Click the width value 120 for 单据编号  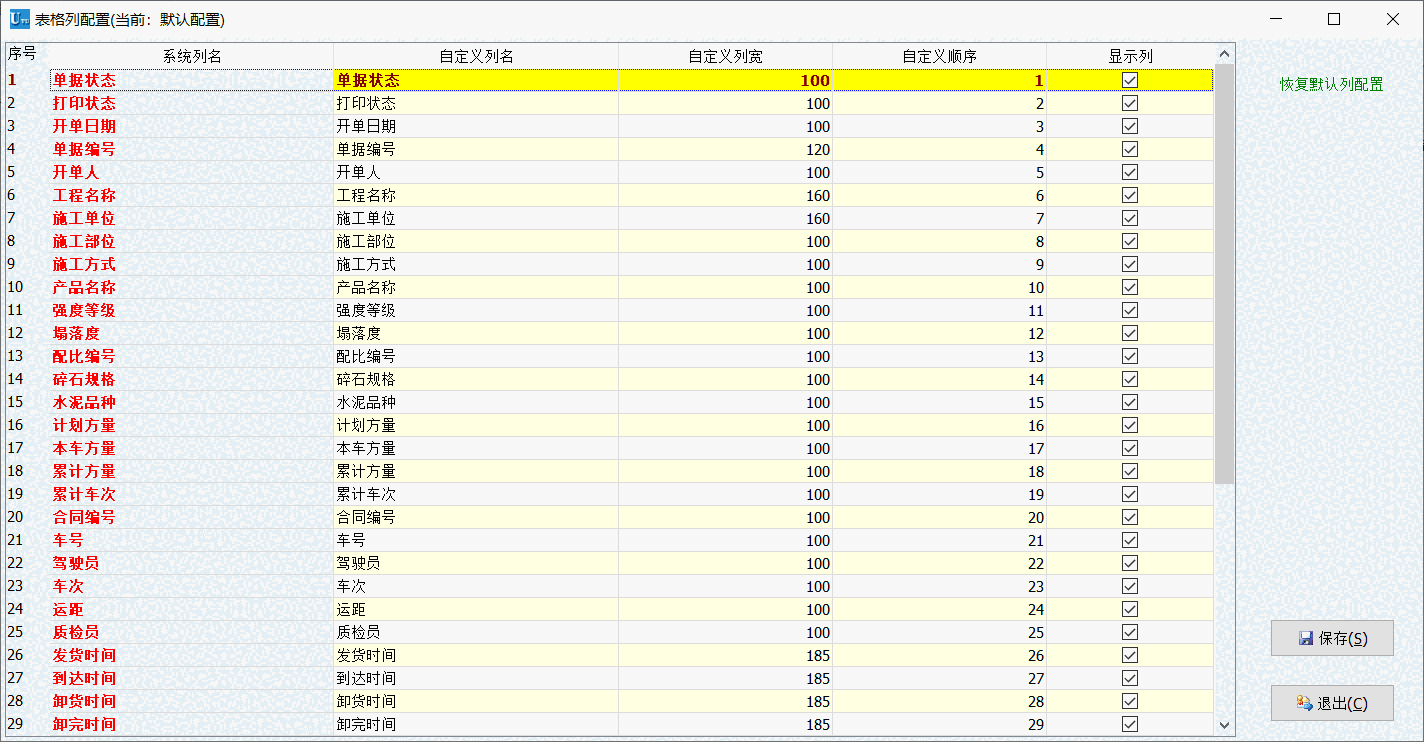pos(725,149)
